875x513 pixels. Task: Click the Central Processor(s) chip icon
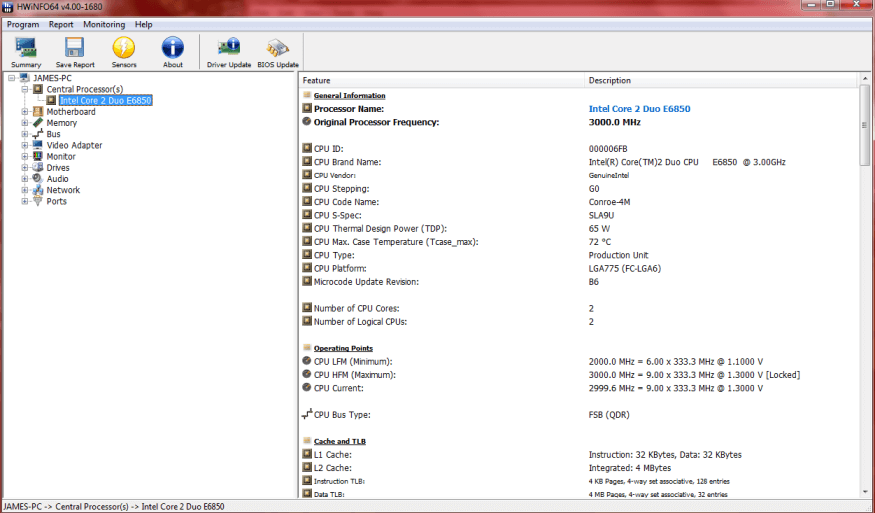click(37, 89)
